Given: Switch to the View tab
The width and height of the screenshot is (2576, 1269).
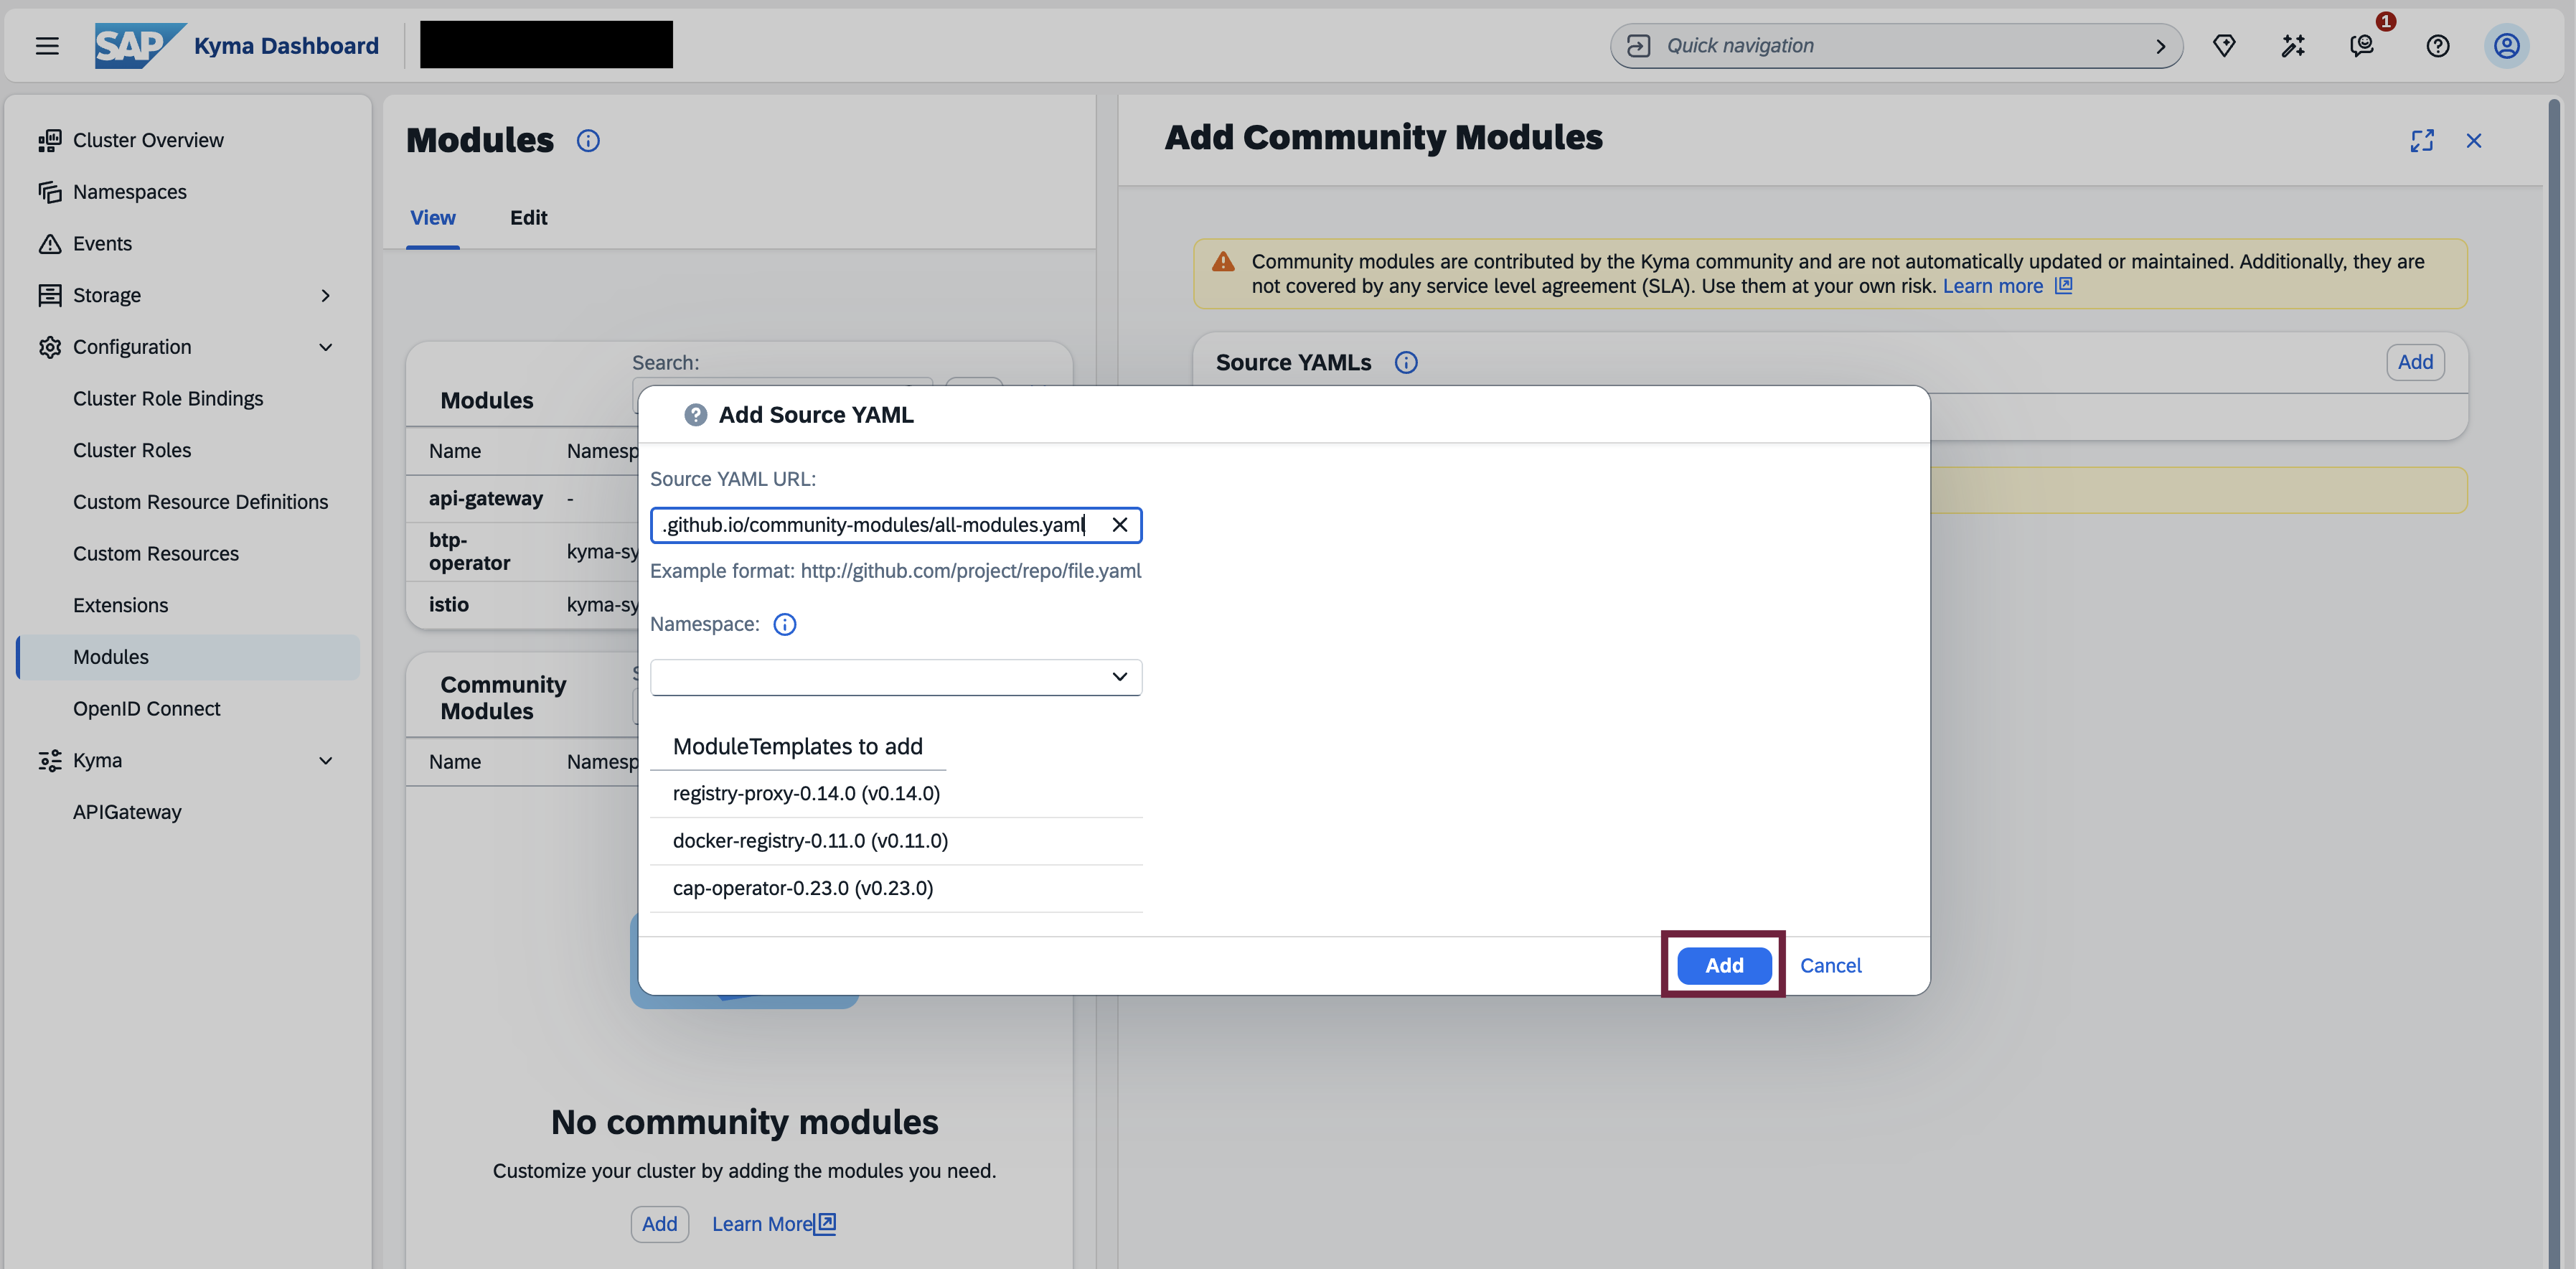Looking at the screenshot, I should [432, 217].
